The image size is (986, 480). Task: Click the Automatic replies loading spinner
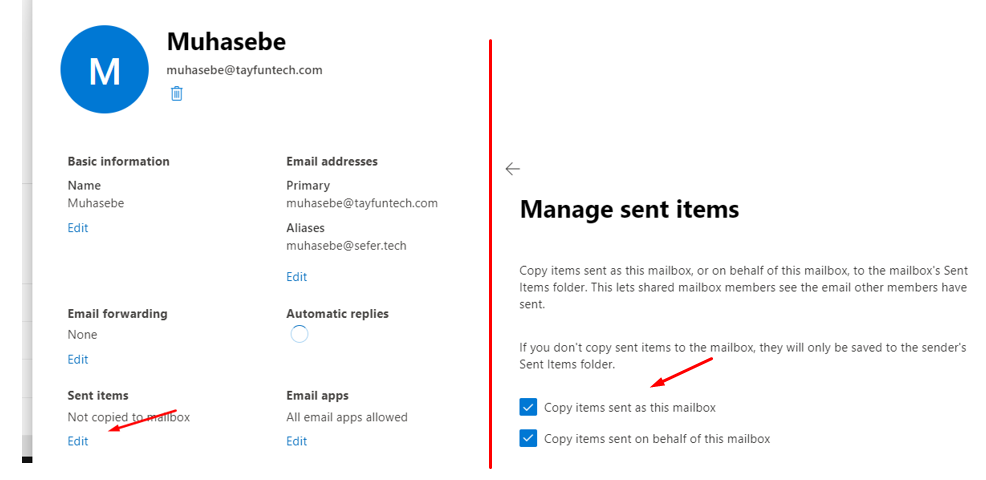[298, 334]
